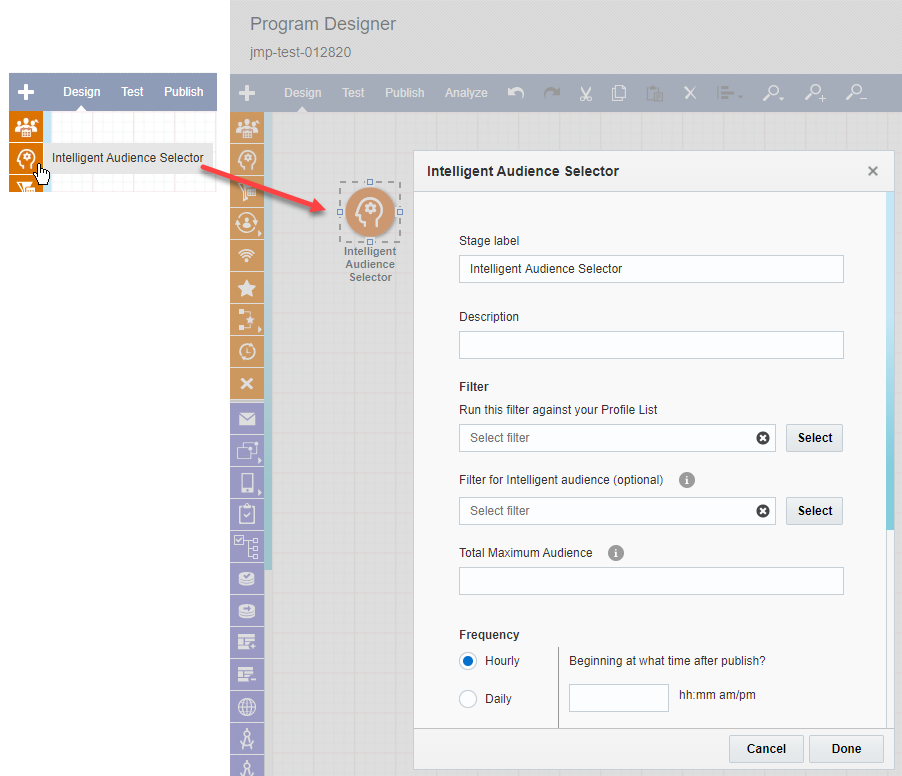Clear the Profile List filter selection

(x=763, y=438)
